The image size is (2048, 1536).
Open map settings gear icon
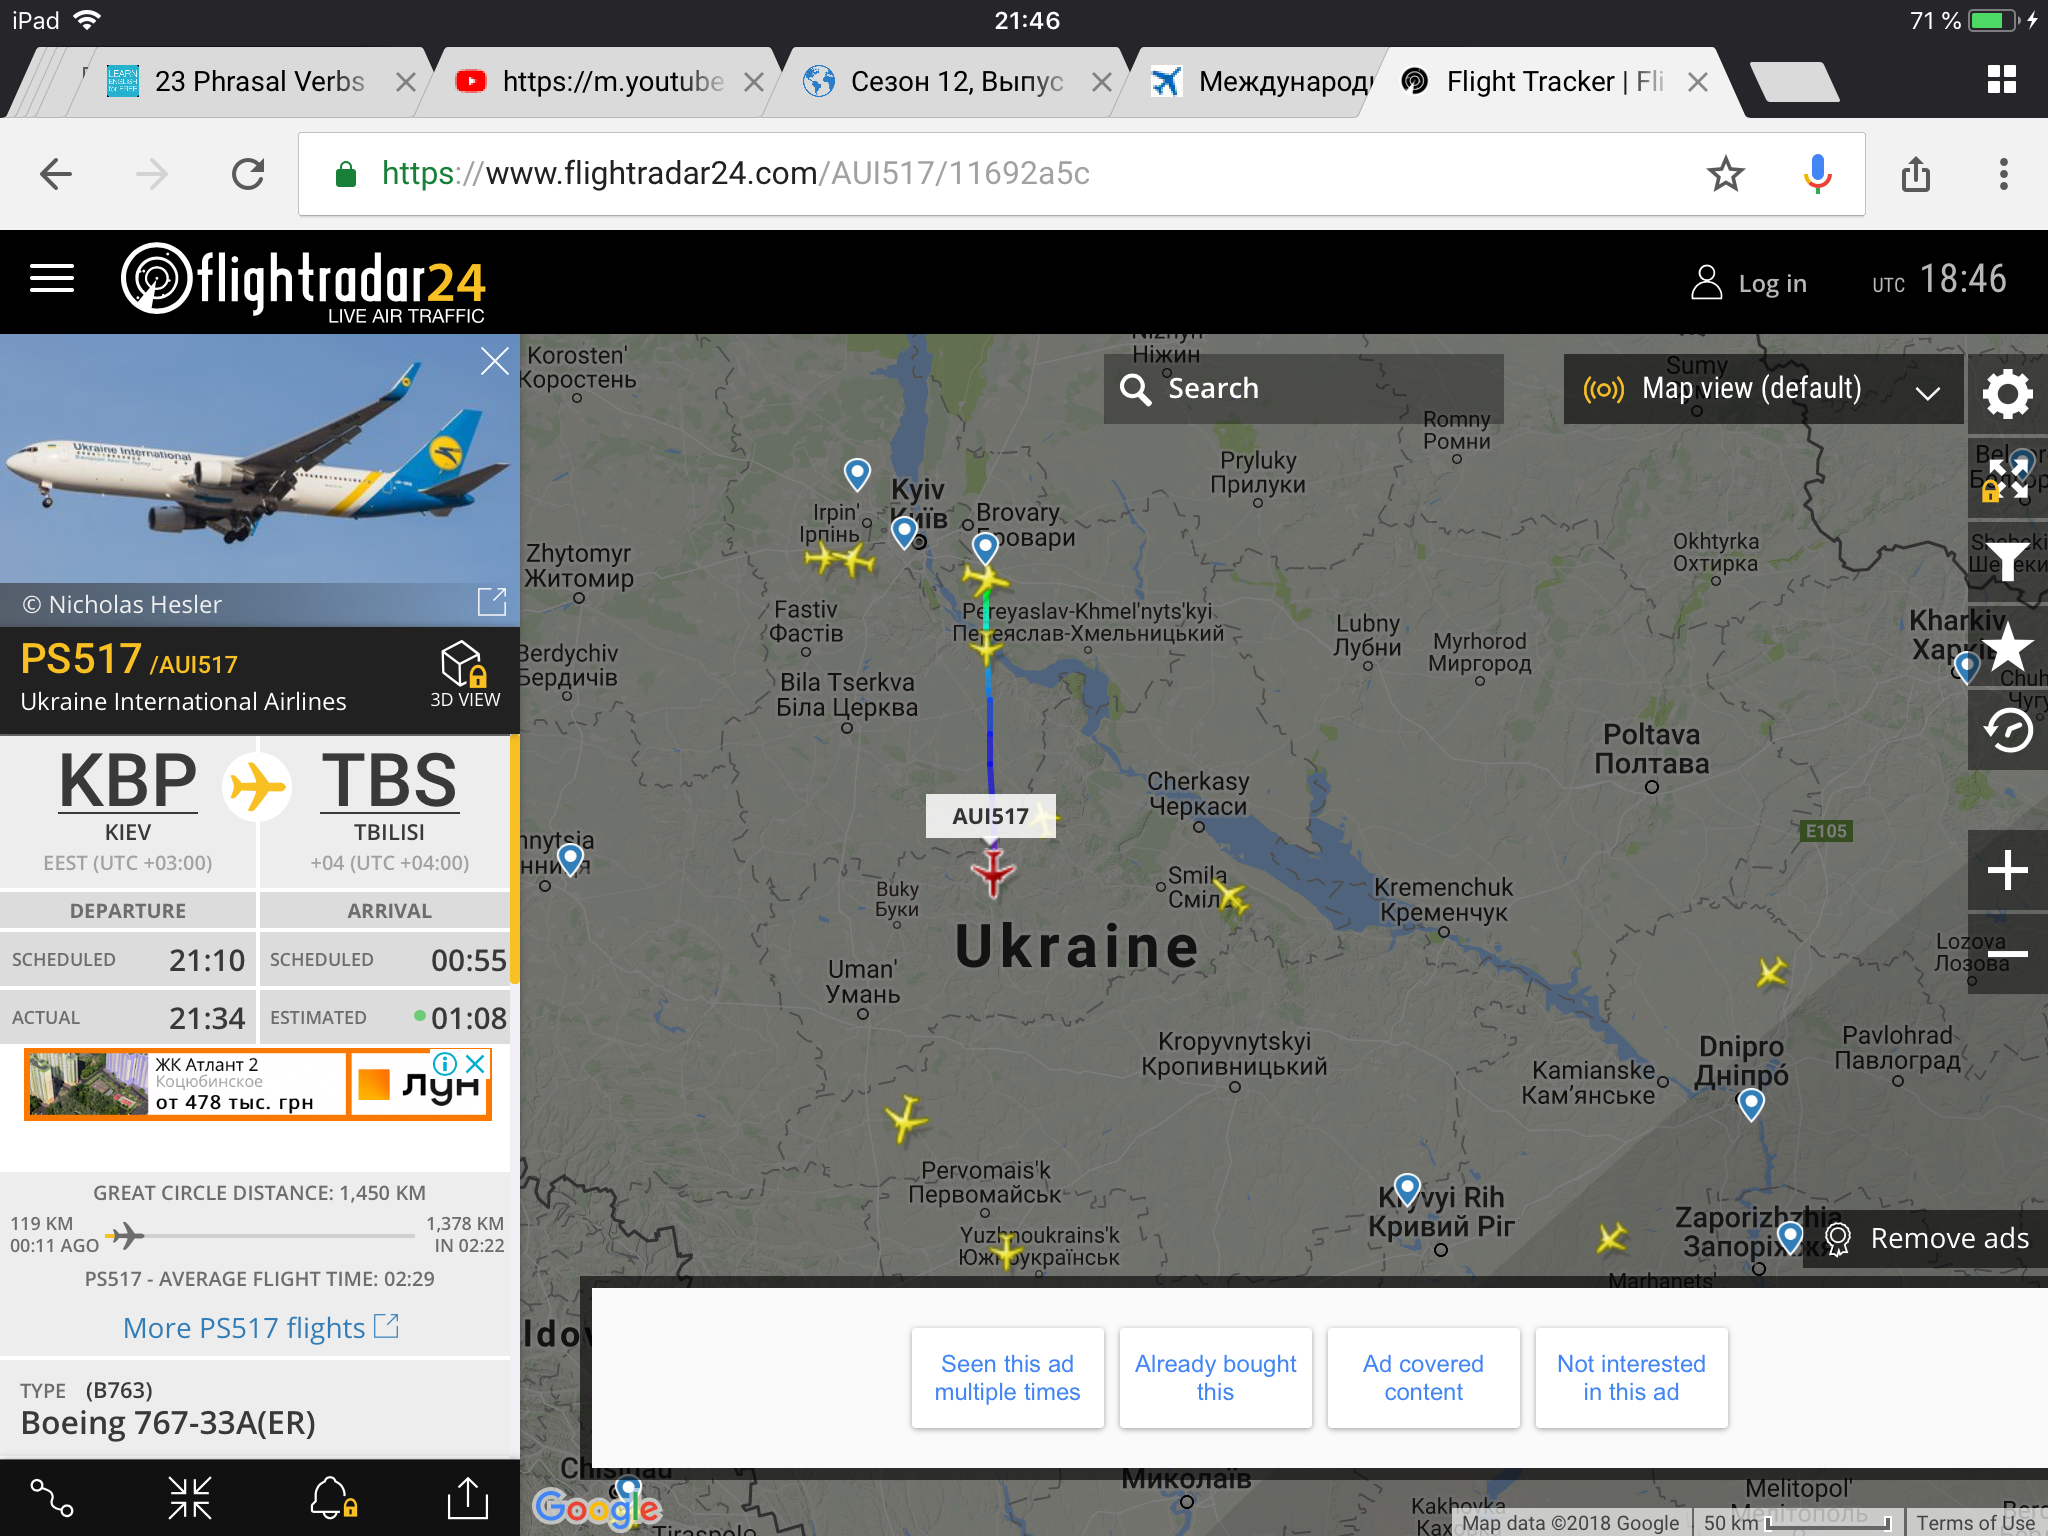click(x=2007, y=394)
